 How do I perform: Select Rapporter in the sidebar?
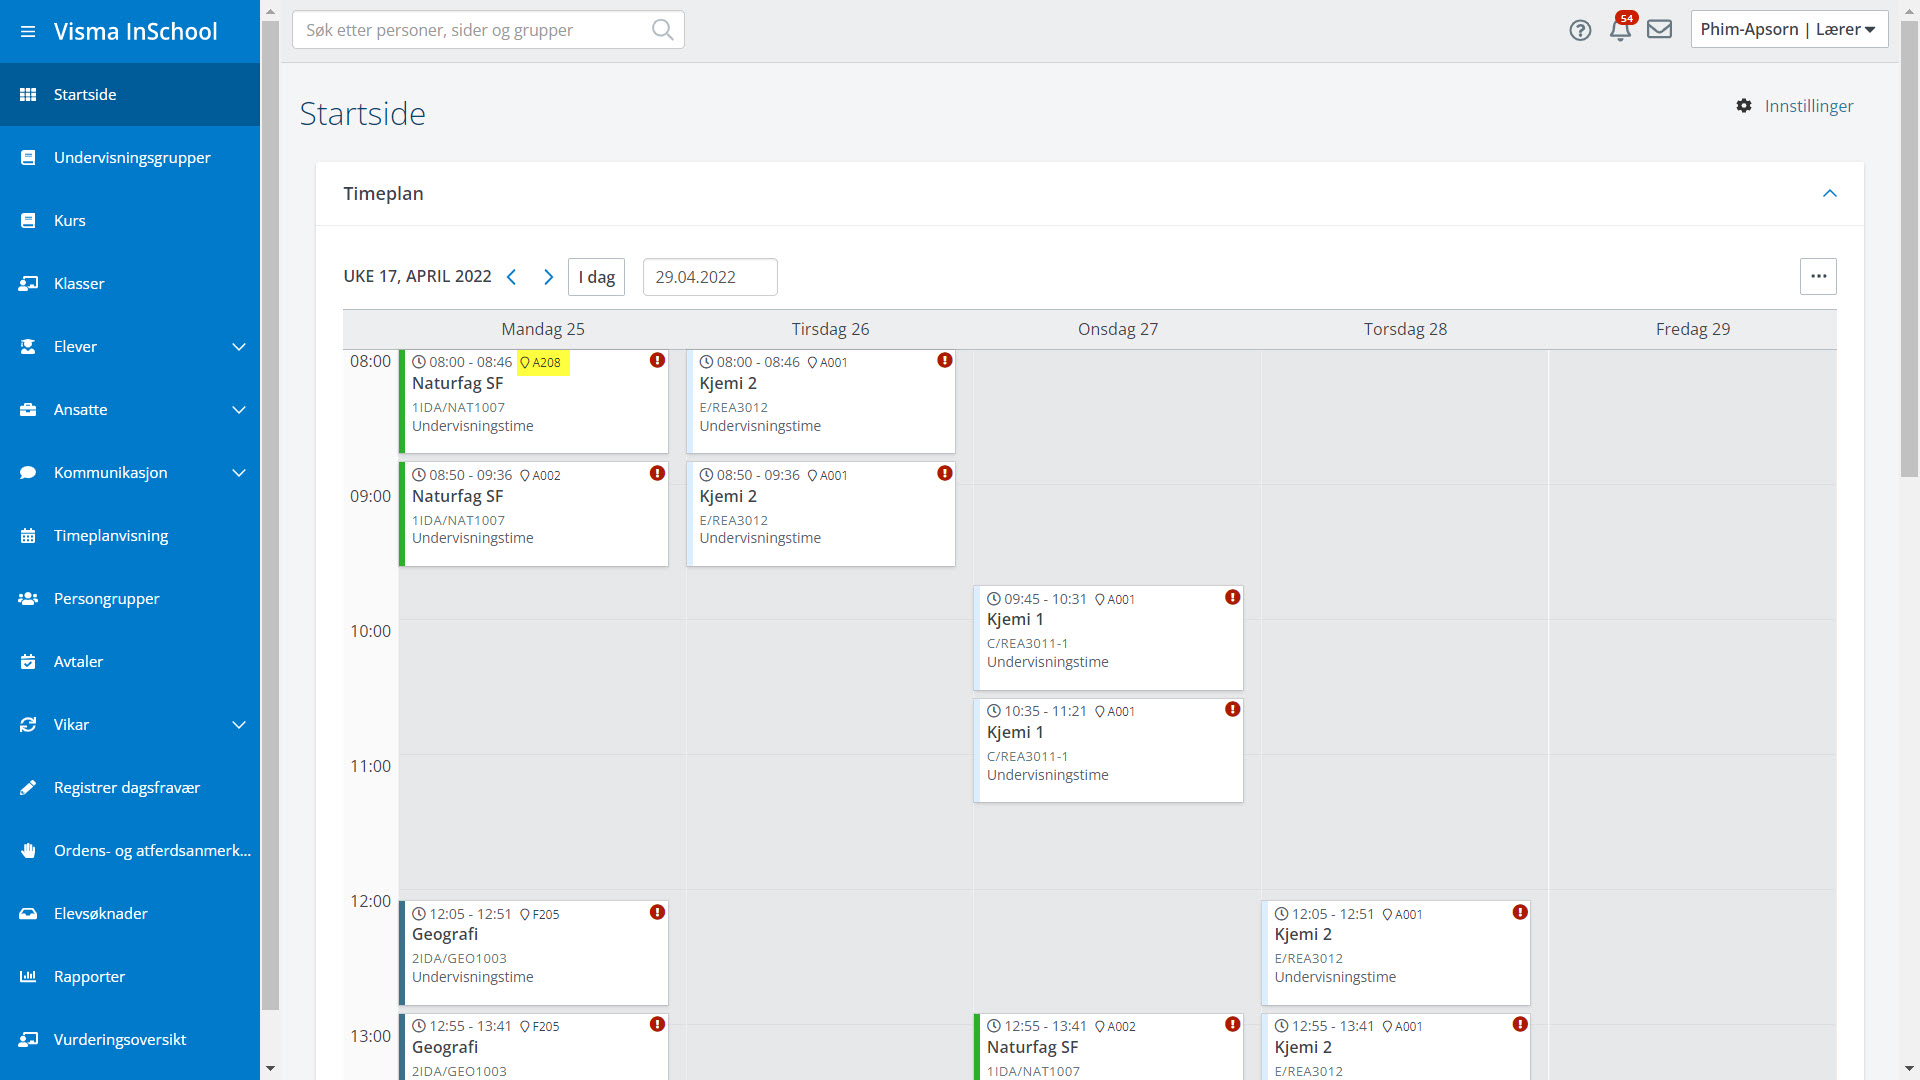pos(89,977)
